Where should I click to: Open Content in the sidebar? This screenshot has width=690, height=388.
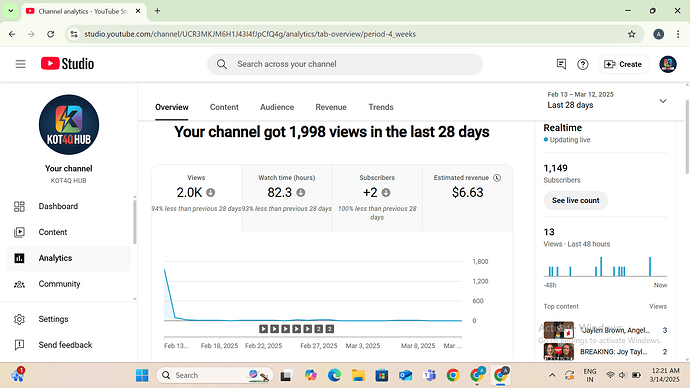(69, 232)
